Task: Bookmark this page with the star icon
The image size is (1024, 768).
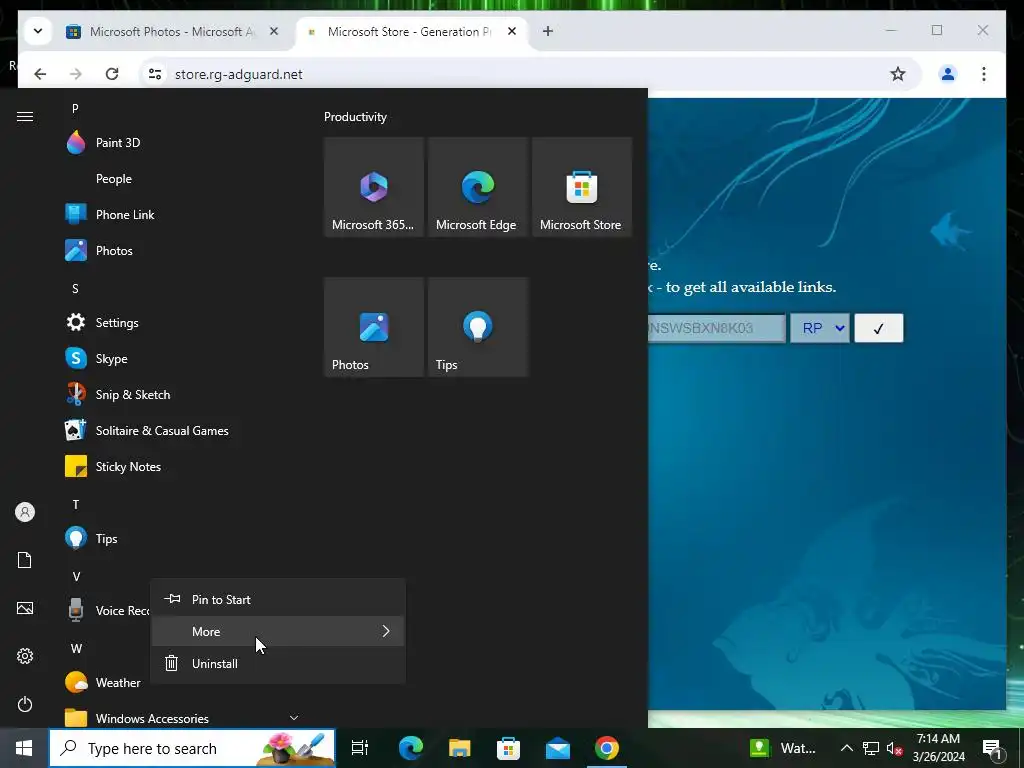Action: [898, 74]
